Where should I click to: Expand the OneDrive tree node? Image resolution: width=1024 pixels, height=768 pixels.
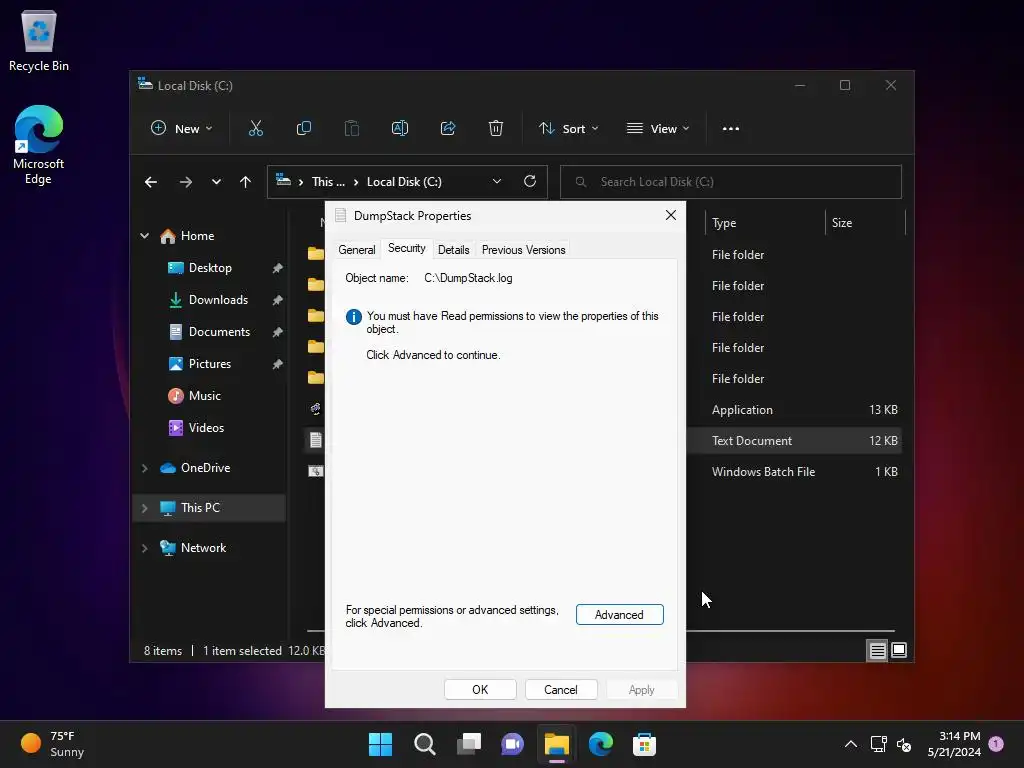click(x=144, y=468)
